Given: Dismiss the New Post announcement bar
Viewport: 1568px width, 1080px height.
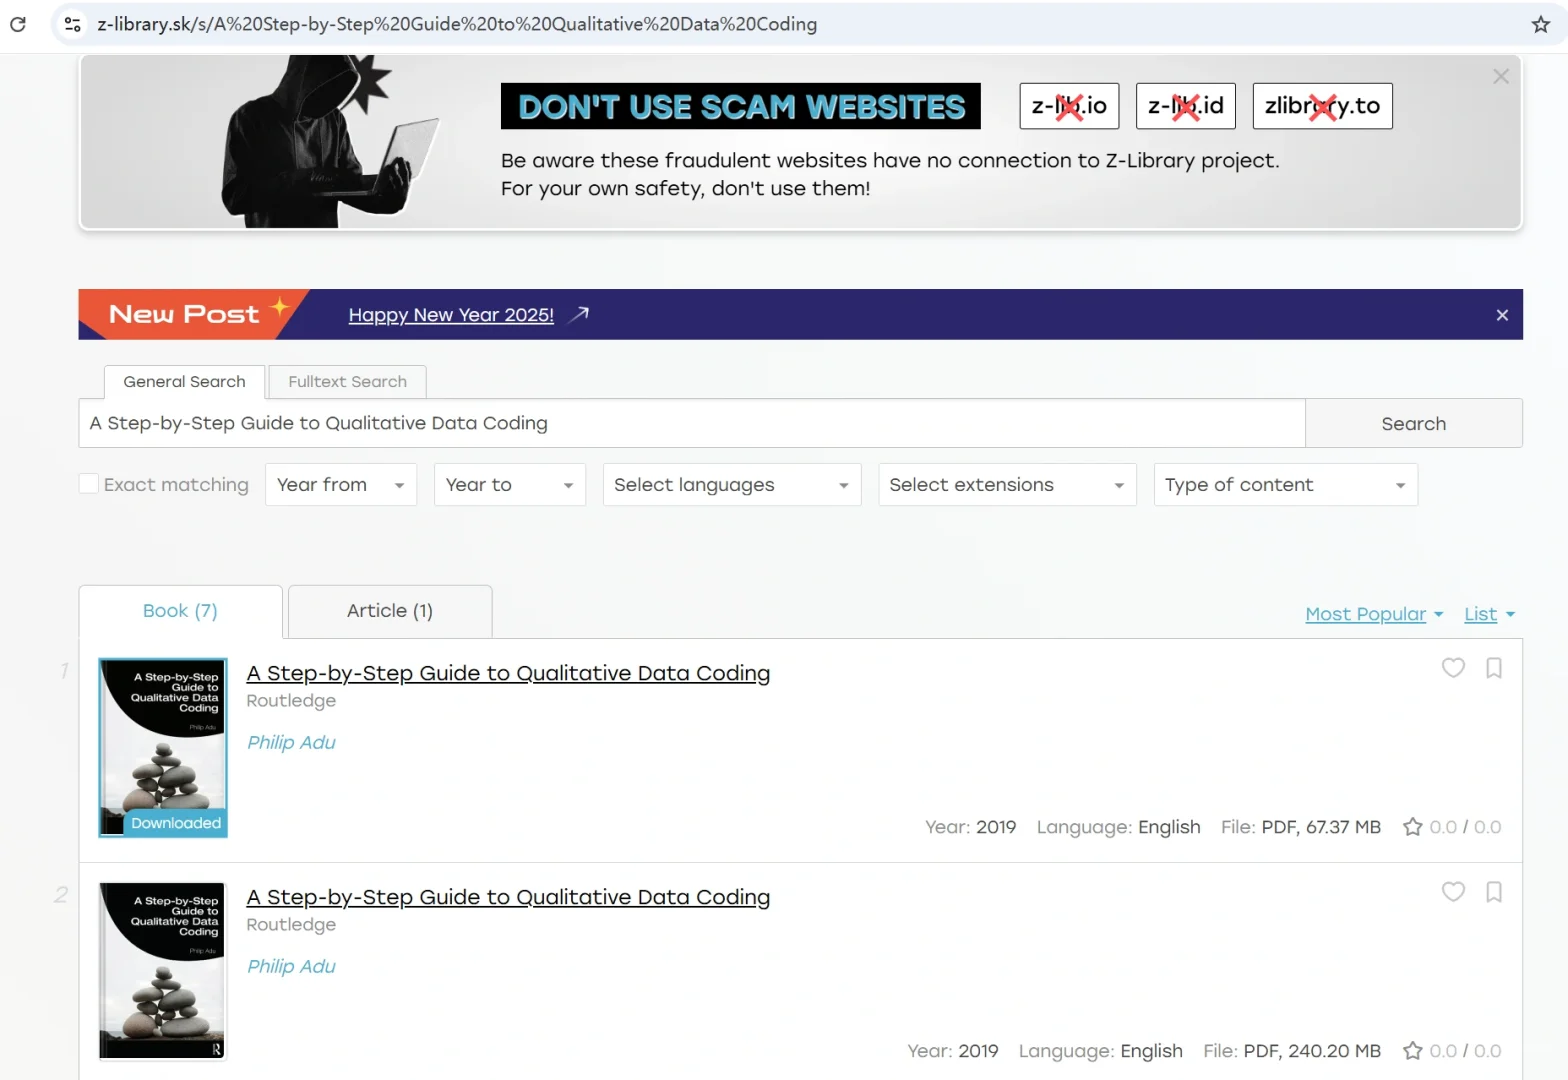Looking at the screenshot, I should click(x=1502, y=315).
